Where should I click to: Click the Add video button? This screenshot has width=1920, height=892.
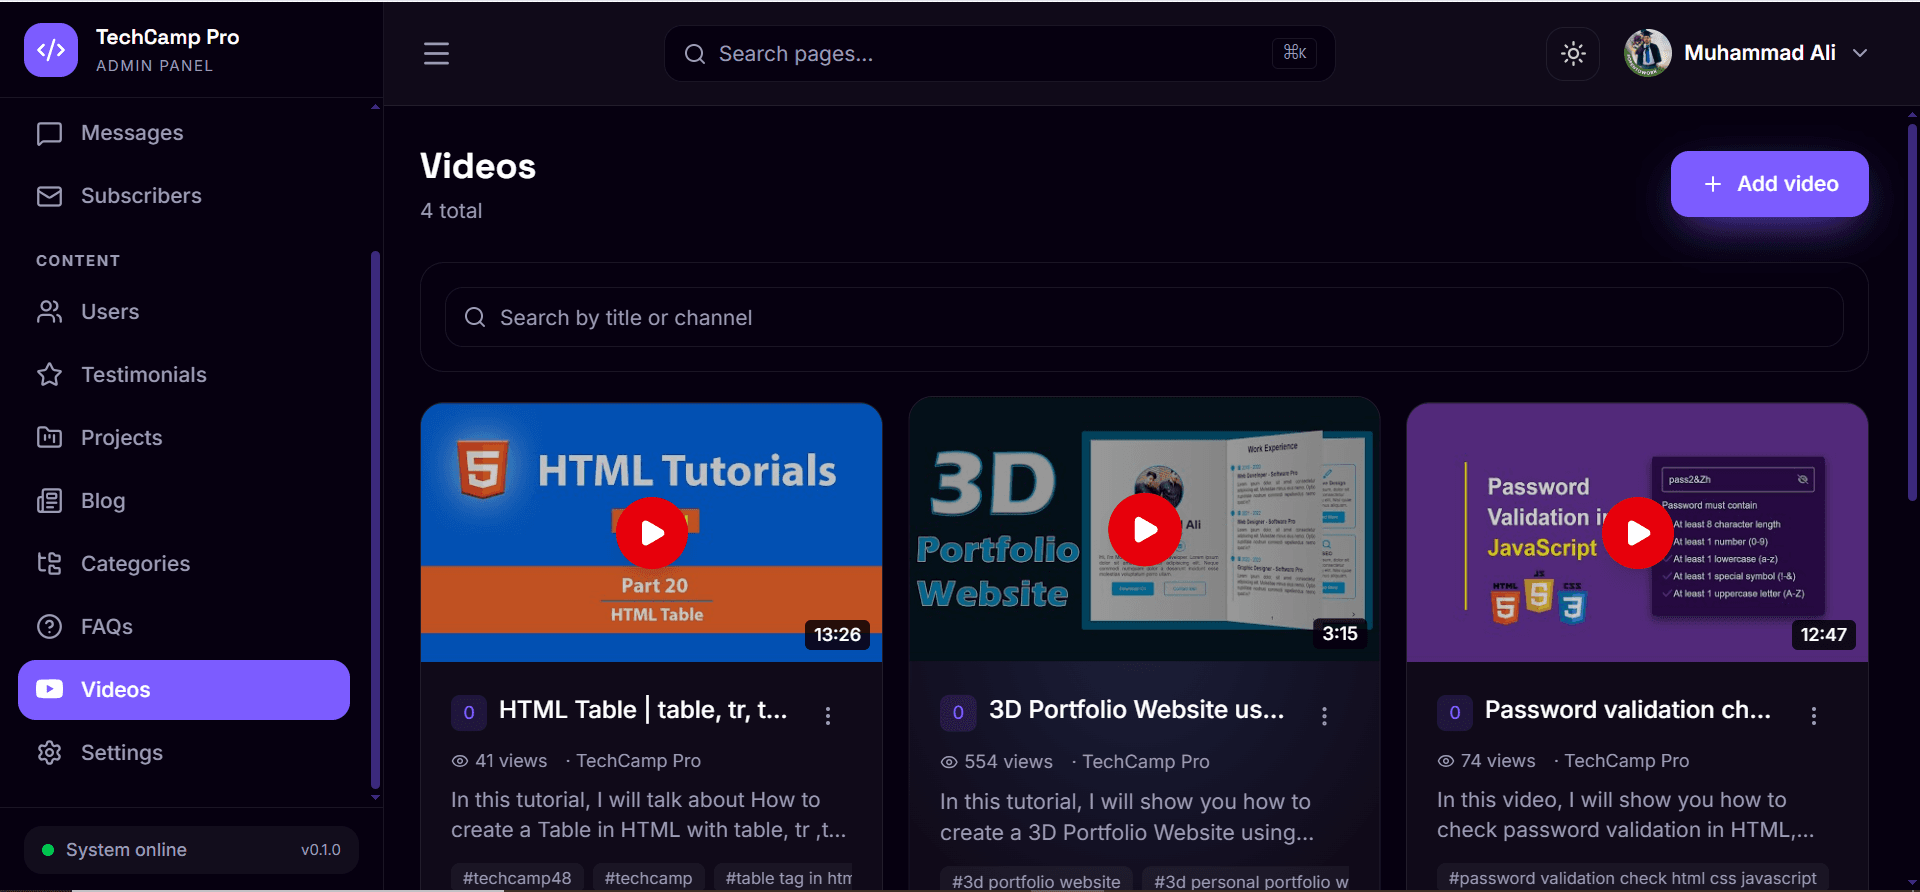1769,184
